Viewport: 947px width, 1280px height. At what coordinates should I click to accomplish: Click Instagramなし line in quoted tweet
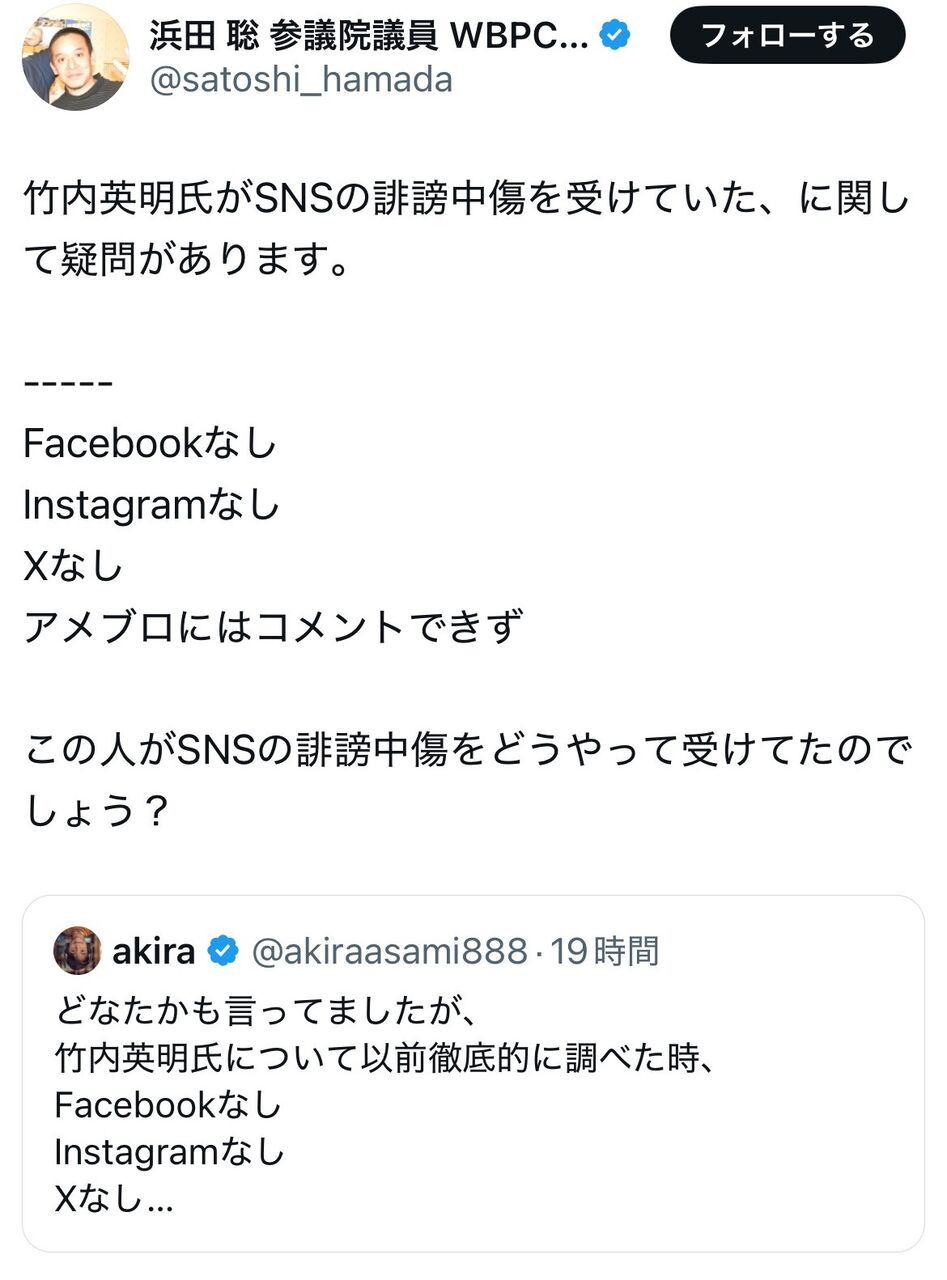(169, 1152)
